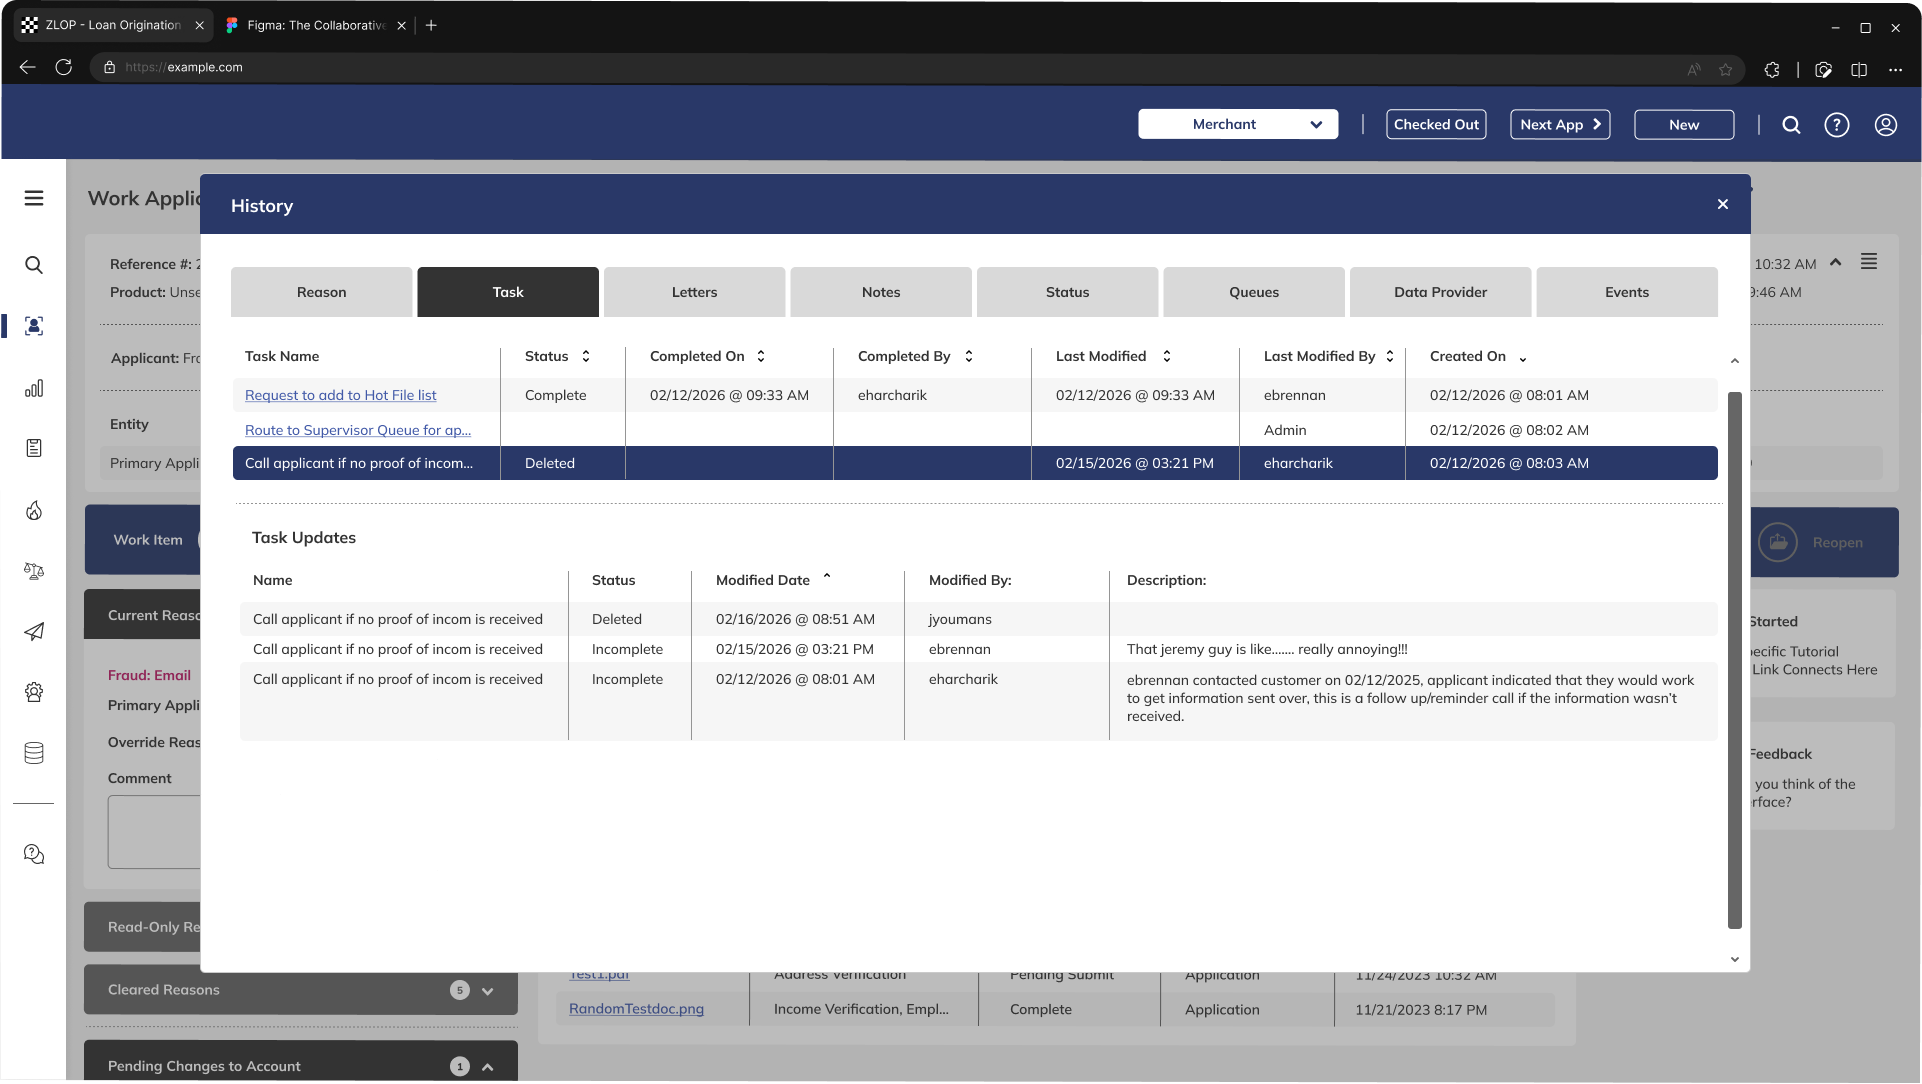Open the scales compliance icon

34,571
